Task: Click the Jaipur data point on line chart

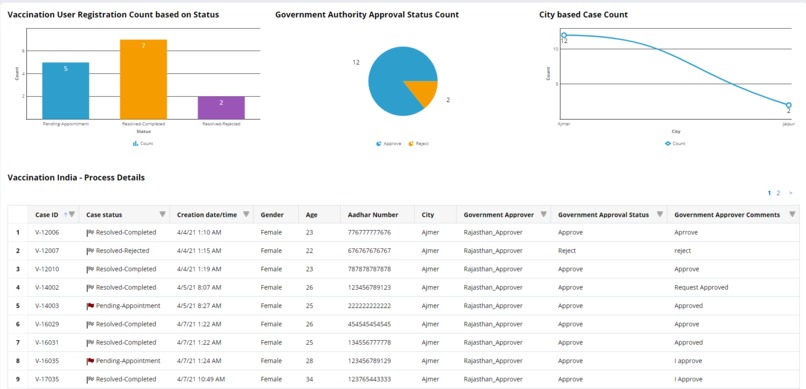Action: point(788,105)
